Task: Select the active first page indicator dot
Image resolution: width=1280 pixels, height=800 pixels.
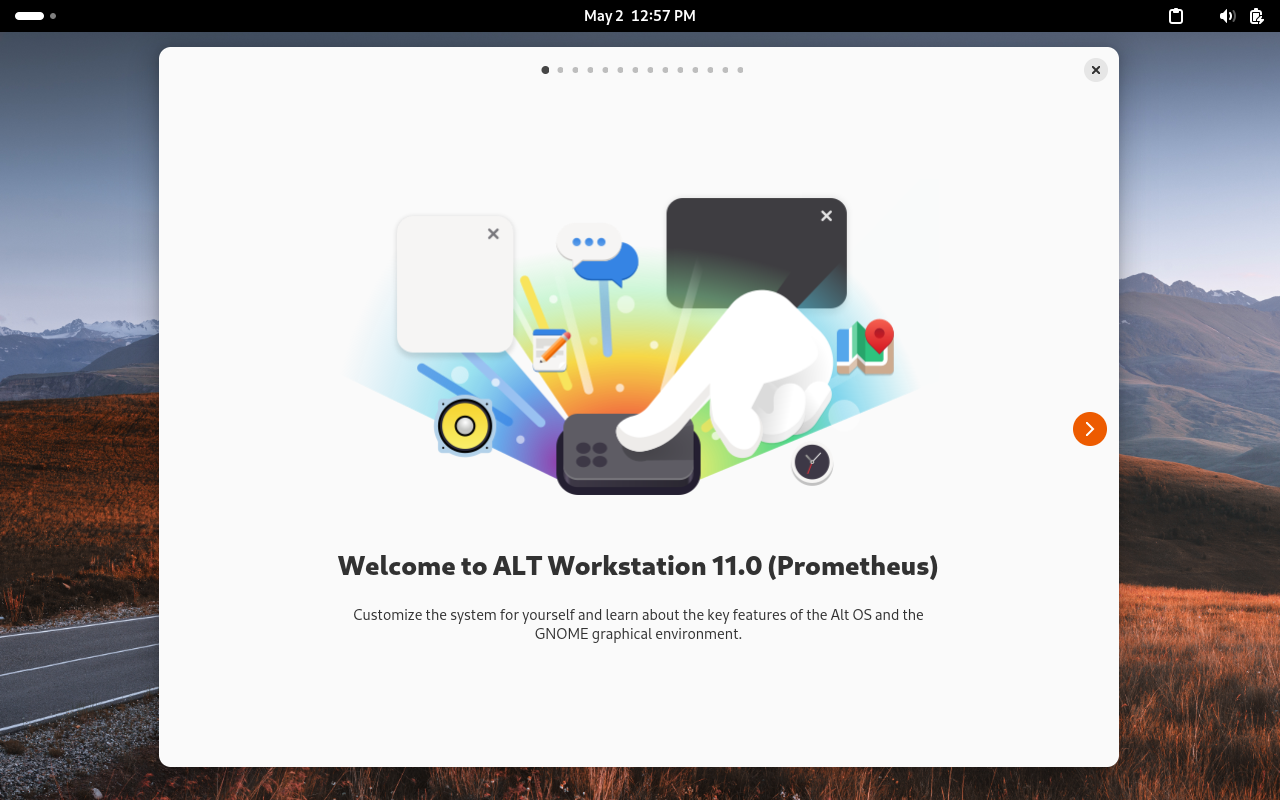Action: pos(545,70)
